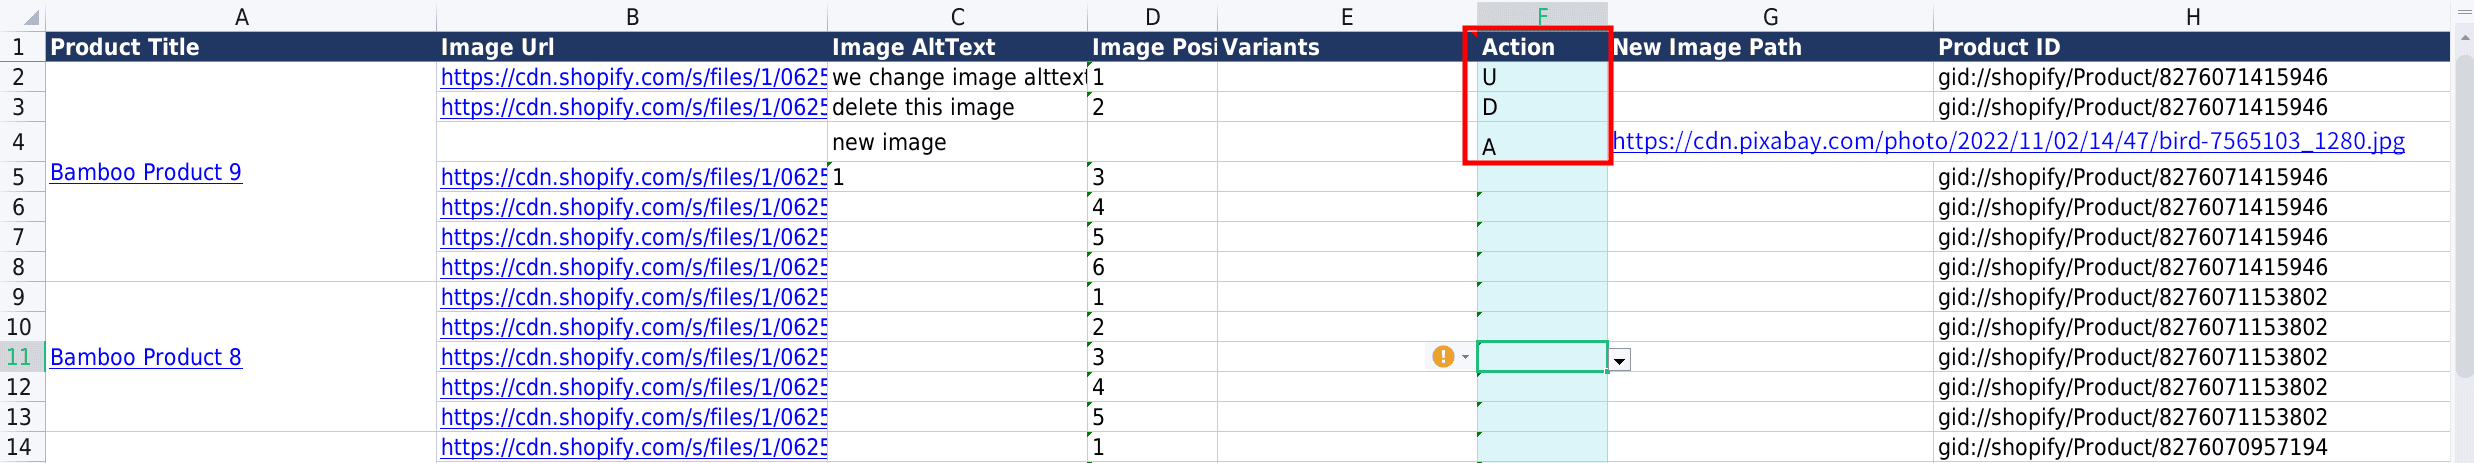The height and width of the screenshot is (463, 2474).
Task: Open the Bamboo Product 9 link
Action: [x=146, y=172]
